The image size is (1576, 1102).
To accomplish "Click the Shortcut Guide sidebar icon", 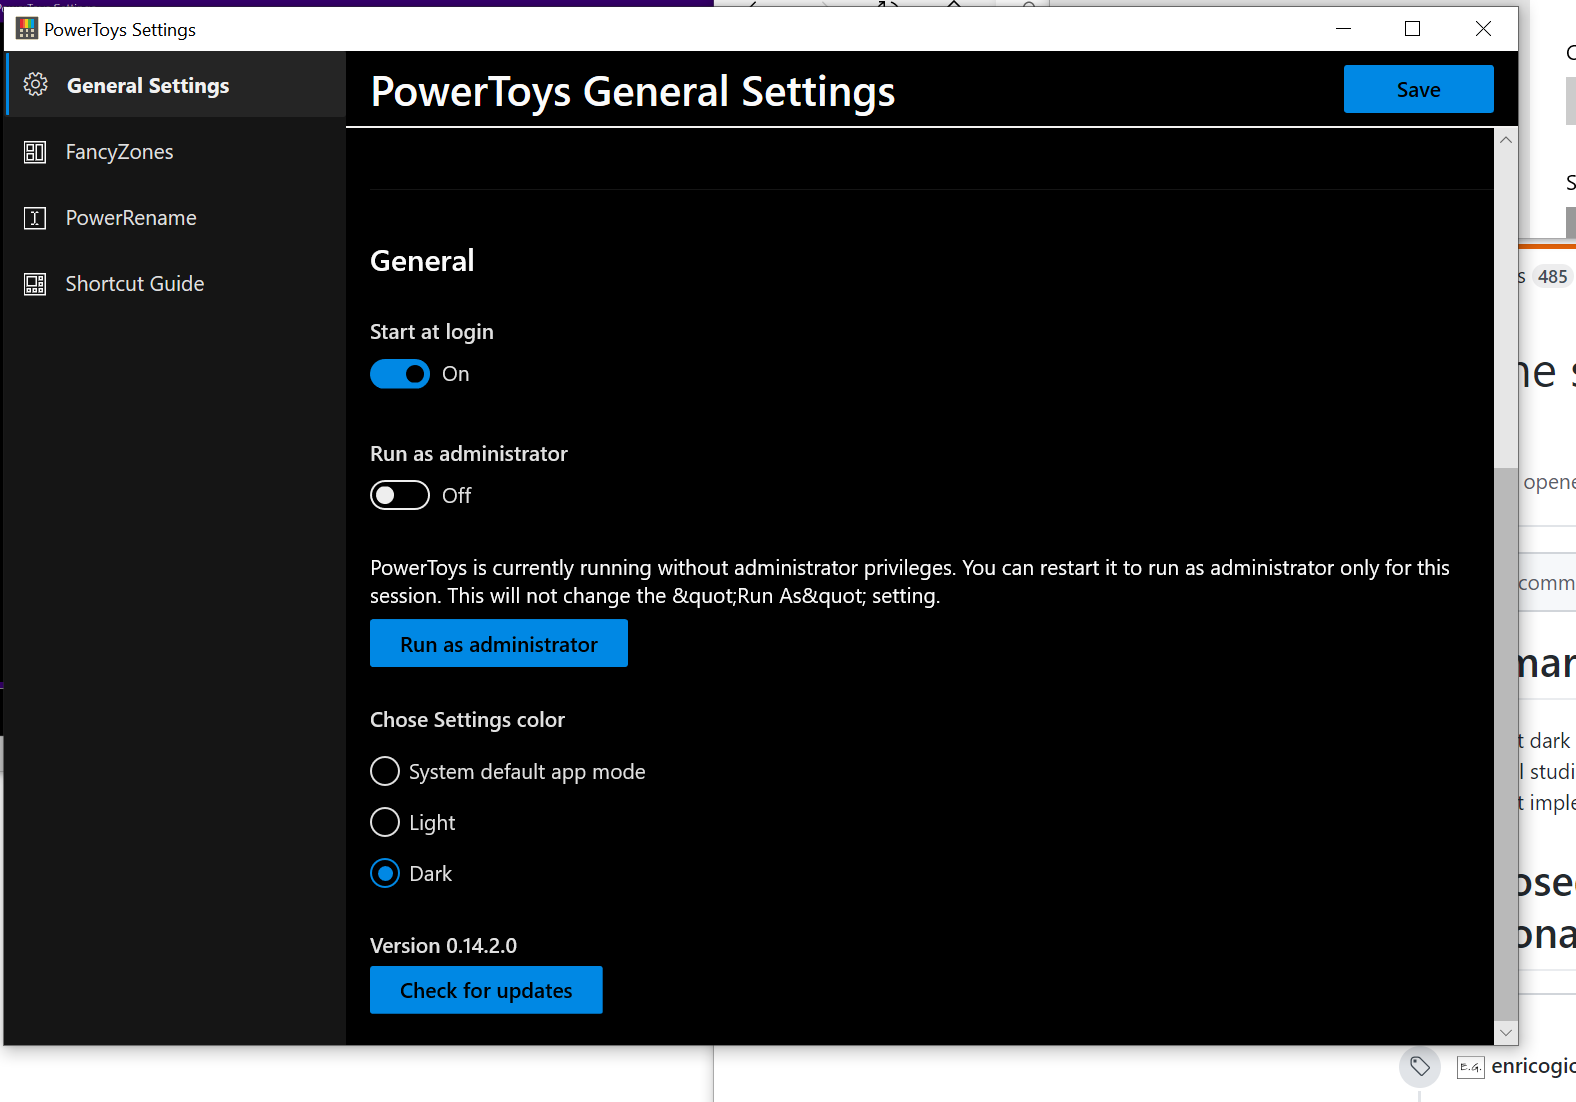I will point(35,284).
